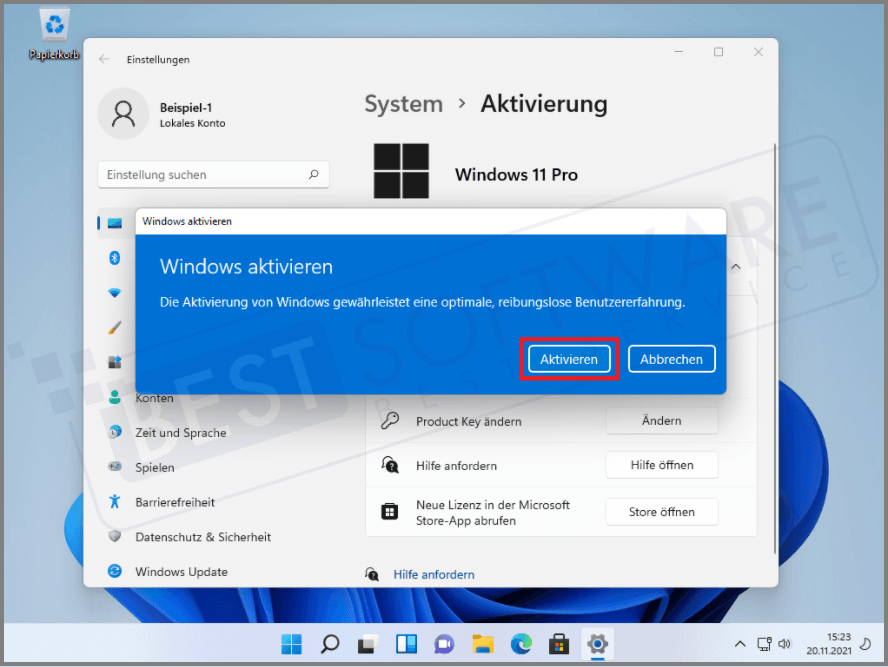Screen dimensions: 888x667
Task: Open the Apps icon in the sidebar
Action: [115, 362]
